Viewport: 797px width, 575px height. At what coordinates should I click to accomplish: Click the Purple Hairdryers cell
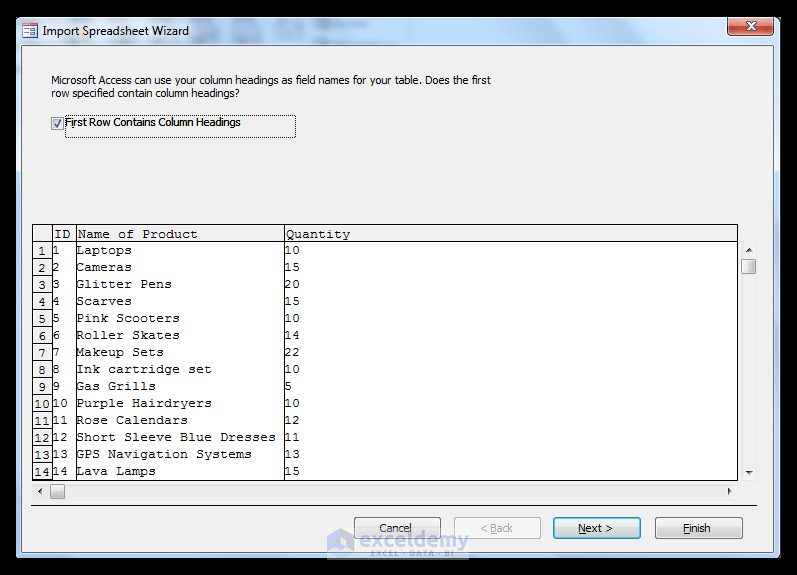[x=180, y=404]
